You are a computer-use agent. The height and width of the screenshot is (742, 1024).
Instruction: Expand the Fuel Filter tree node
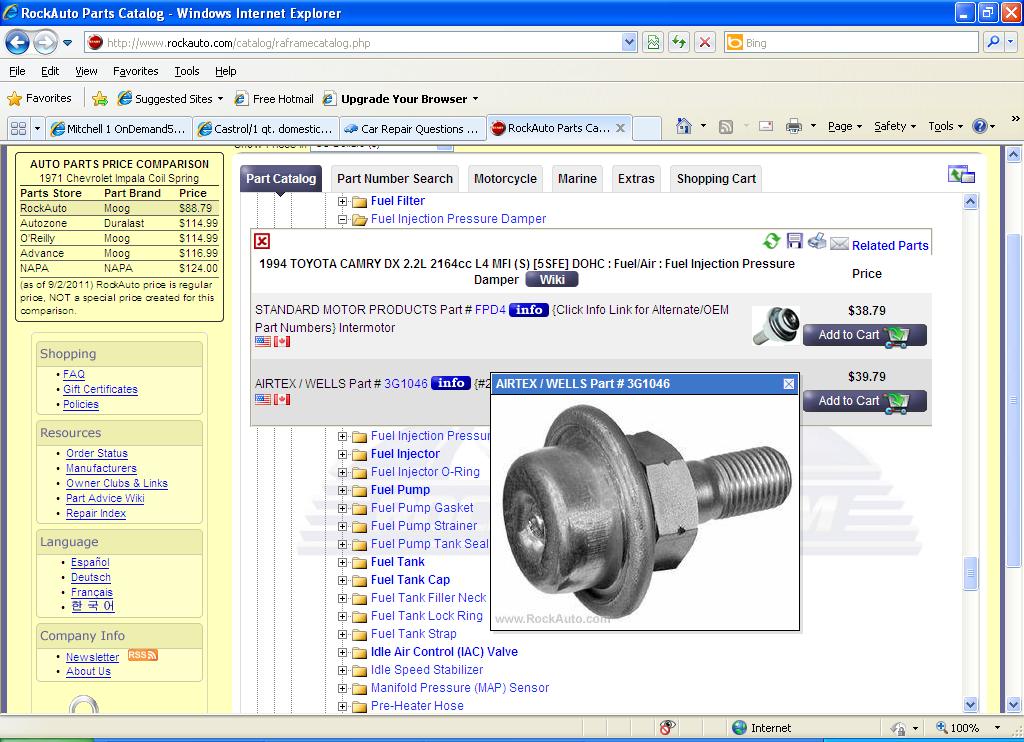click(x=343, y=201)
